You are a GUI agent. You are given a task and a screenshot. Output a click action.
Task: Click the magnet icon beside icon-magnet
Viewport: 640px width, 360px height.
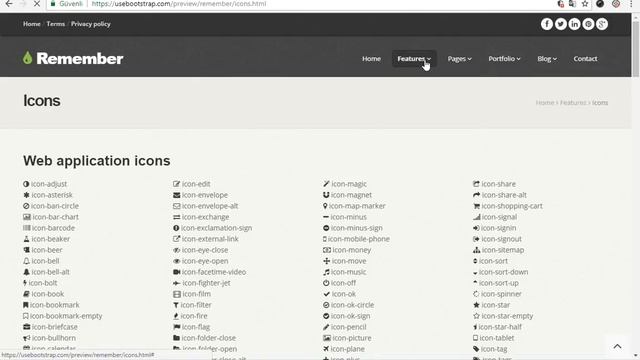click(326, 195)
